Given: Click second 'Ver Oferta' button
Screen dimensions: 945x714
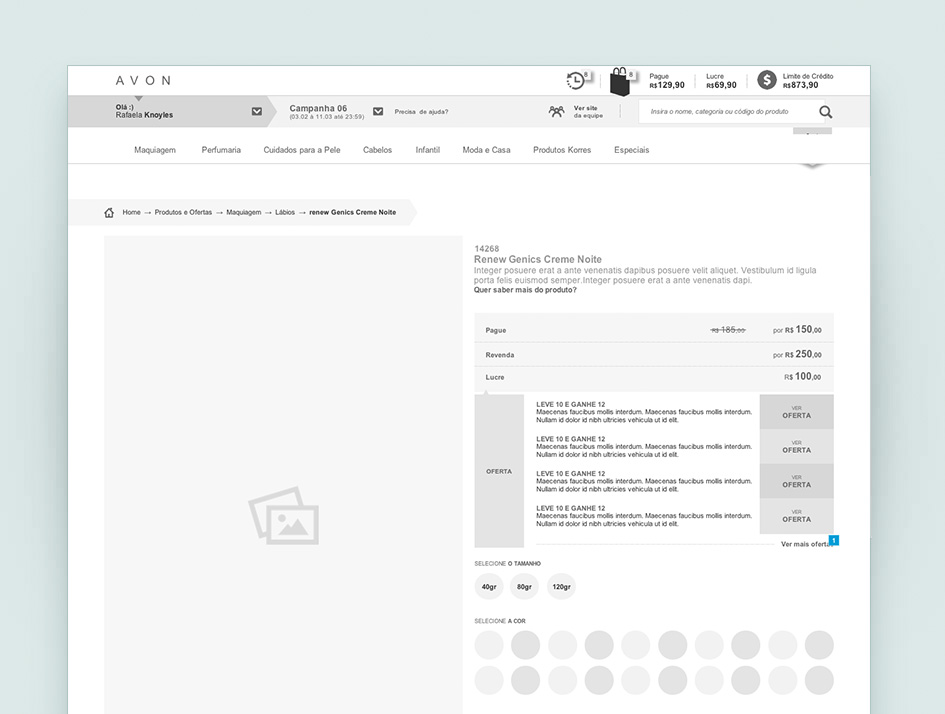Looking at the screenshot, I should (x=797, y=446).
